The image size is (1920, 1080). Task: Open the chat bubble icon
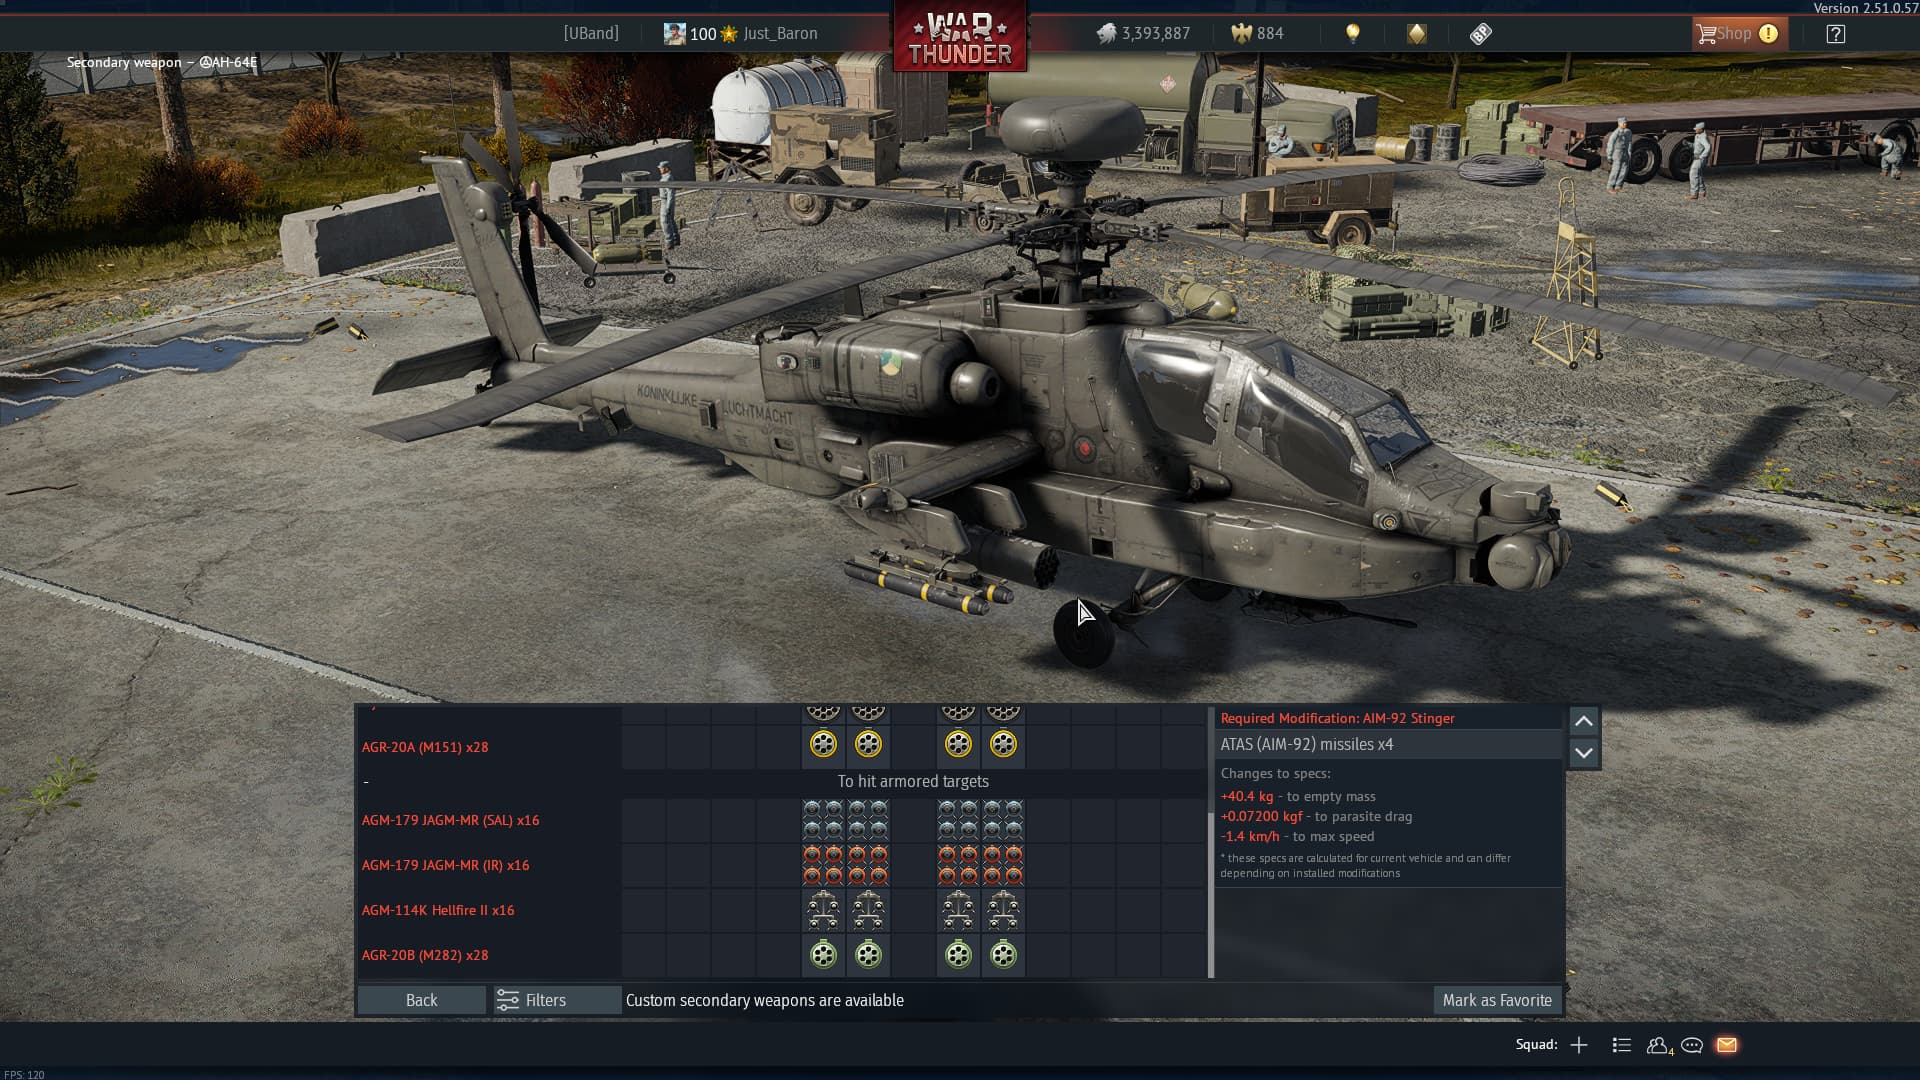tap(1692, 1045)
